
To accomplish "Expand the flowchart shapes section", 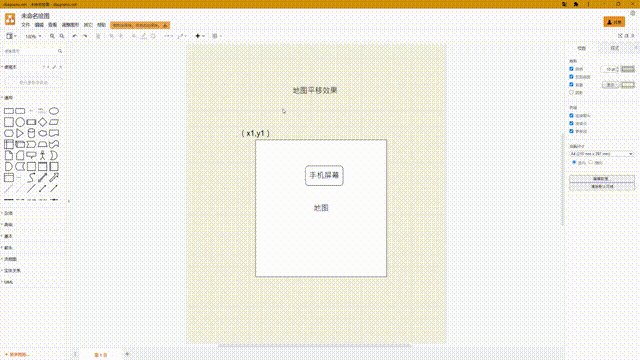I will pos(10,259).
